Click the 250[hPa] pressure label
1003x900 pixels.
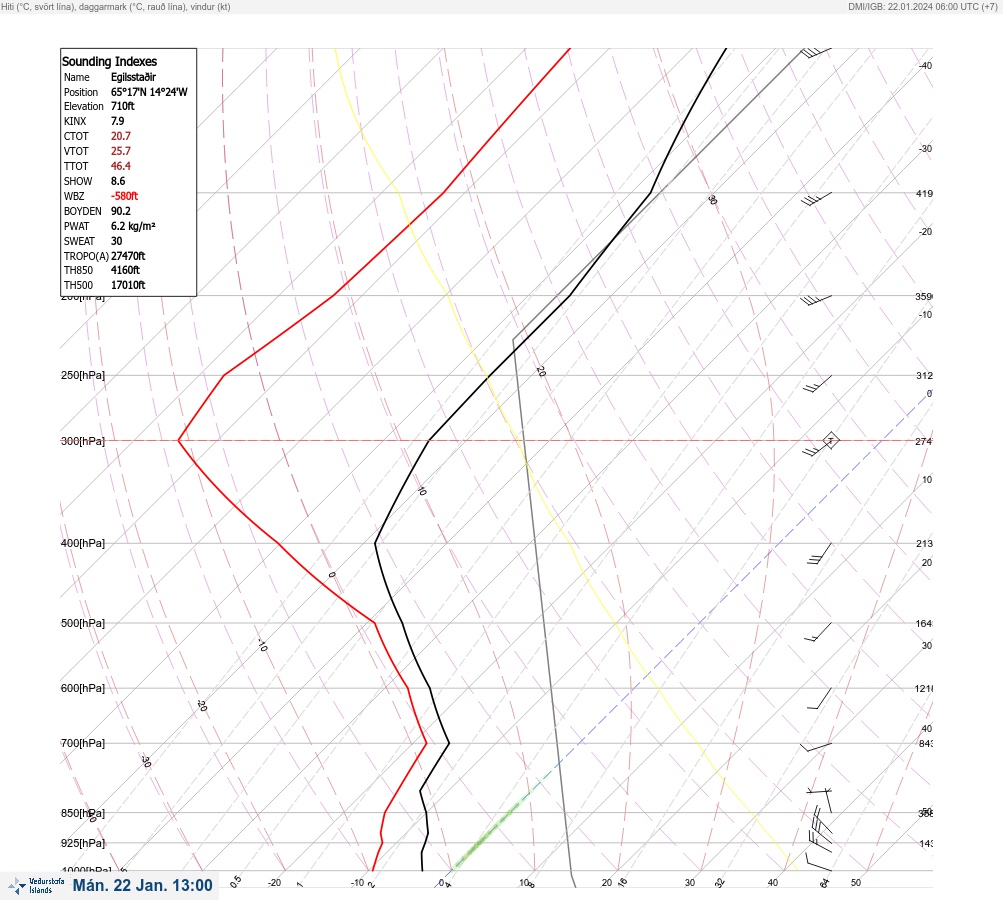pos(83,375)
